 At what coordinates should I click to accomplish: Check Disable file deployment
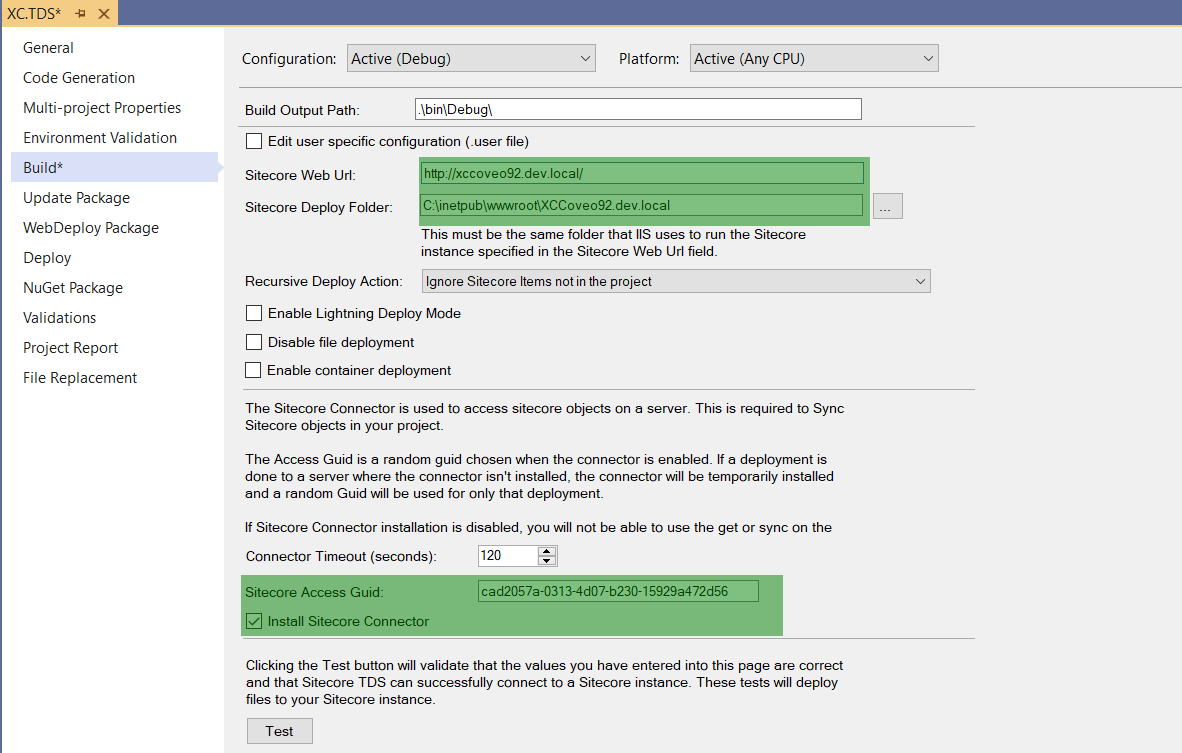pos(254,342)
